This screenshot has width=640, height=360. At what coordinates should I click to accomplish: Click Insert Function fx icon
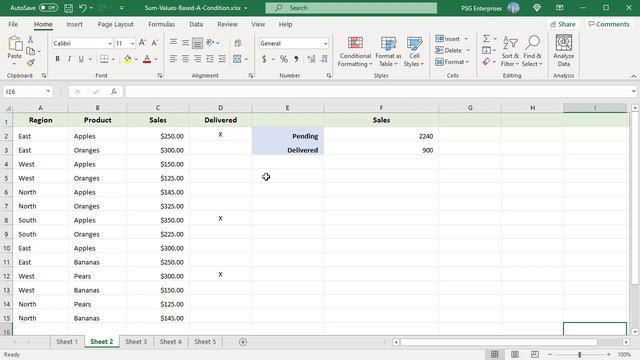pos(114,91)
